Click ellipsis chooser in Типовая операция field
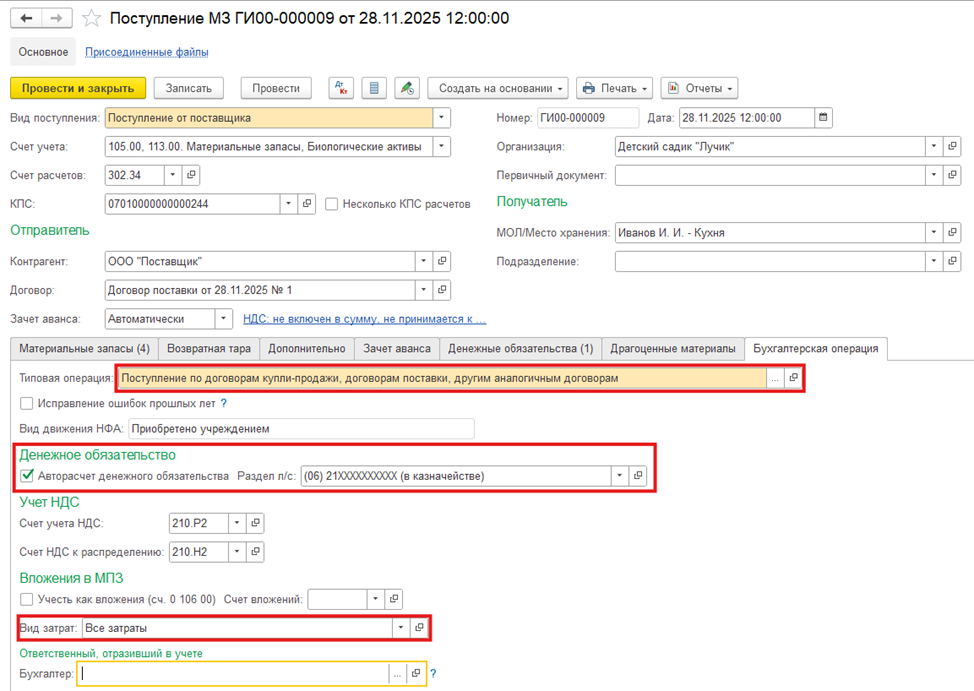The height and width of the screenshot is (691, 974). click(x=775, y=378)
